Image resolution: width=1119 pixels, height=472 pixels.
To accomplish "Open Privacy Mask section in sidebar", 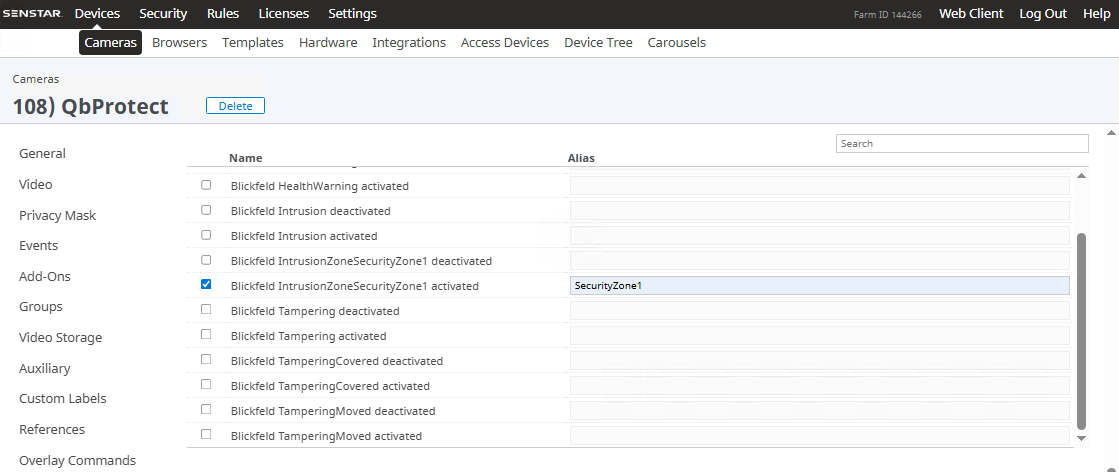I will pyautogui.click(x=58, y=216).
